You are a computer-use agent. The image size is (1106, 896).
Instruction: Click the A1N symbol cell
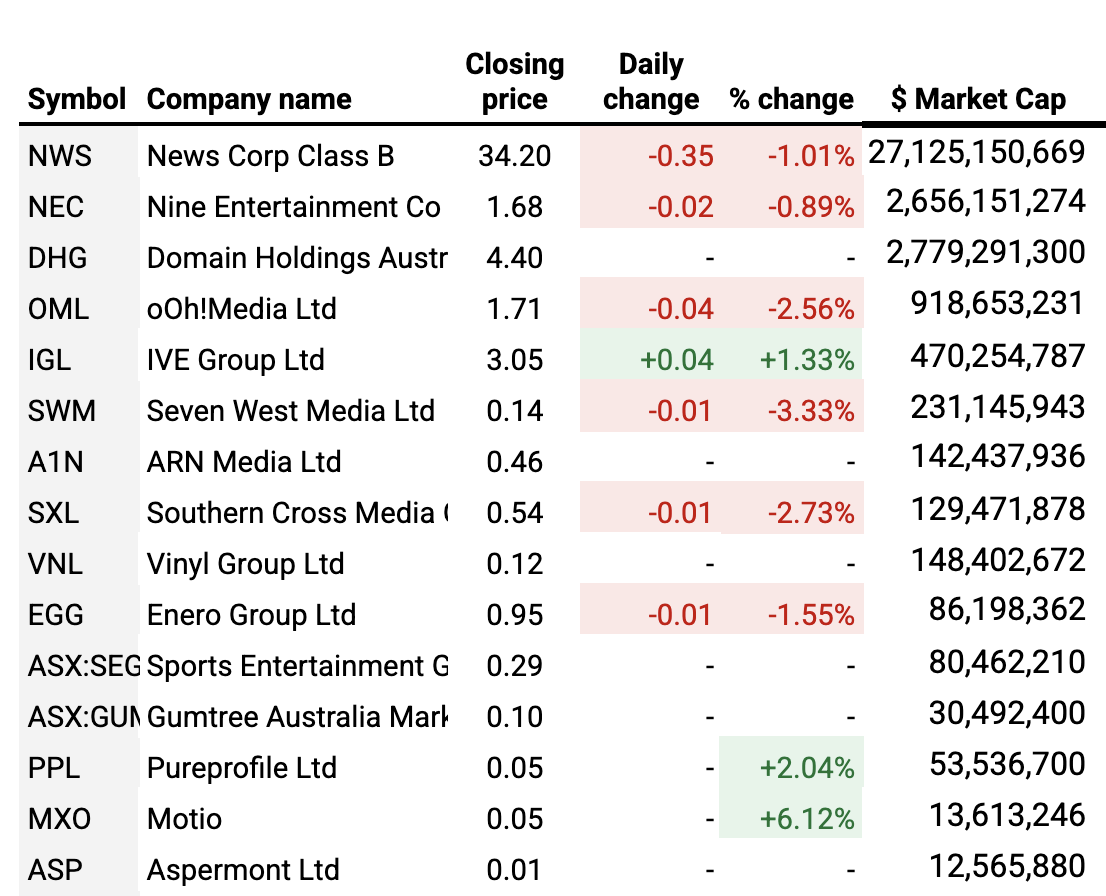(x=59, y=462)
